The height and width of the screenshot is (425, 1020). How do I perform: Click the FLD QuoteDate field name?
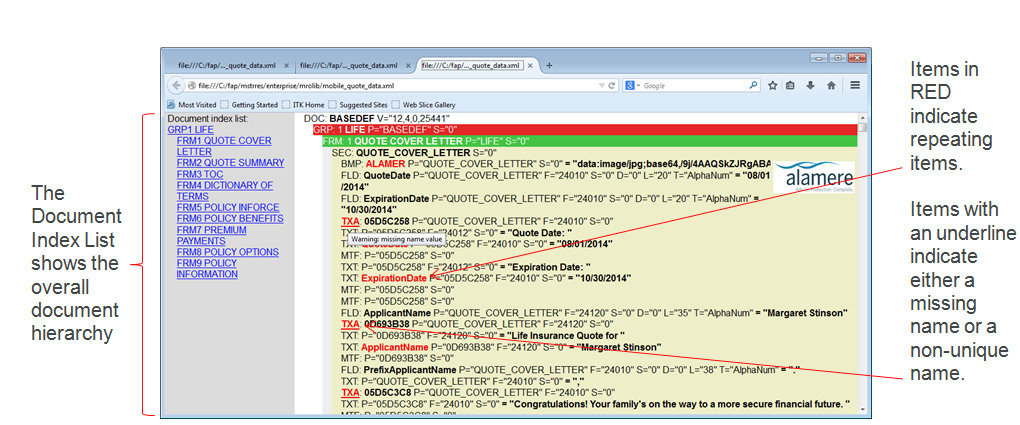click(x=388, y=174)
